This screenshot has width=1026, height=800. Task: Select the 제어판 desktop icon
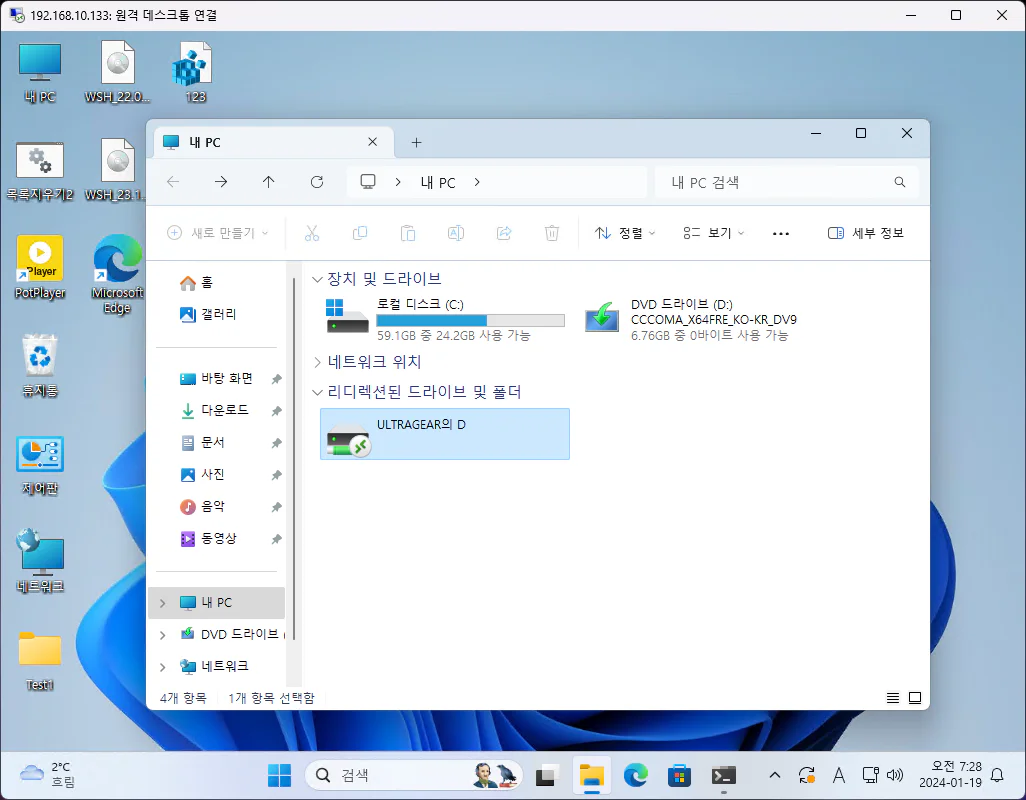[x=40, y=464]
